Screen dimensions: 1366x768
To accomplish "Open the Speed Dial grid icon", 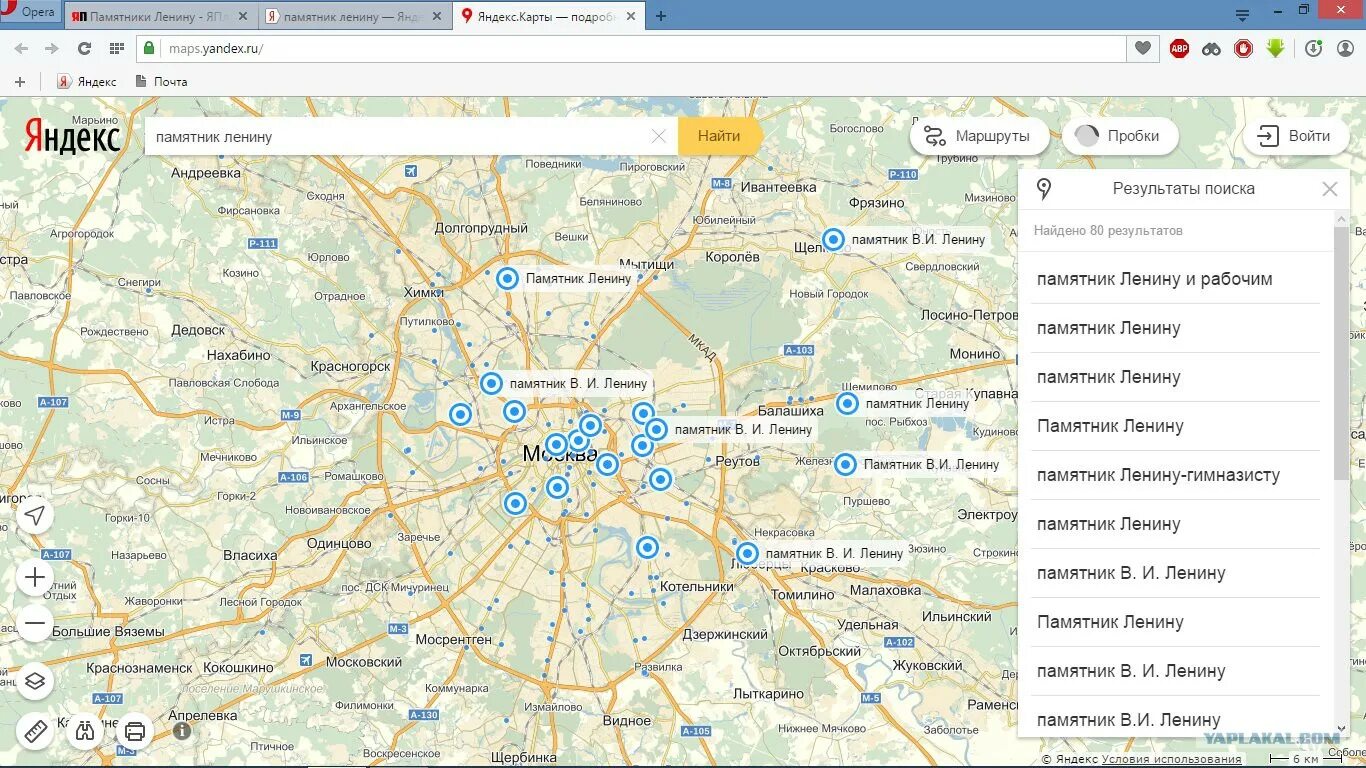I will (x=116, y=48).
